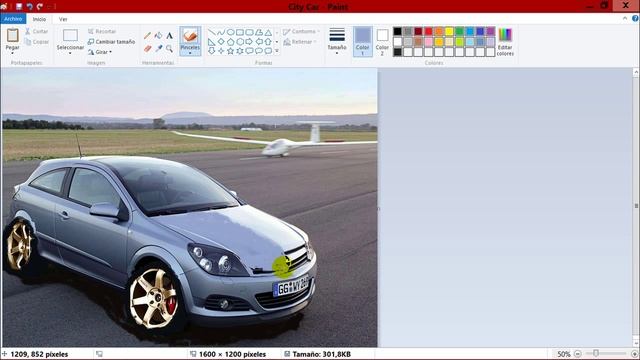Expand the Formas shapes gallery
Screen dimensions: 640x360
pos(277,51)
